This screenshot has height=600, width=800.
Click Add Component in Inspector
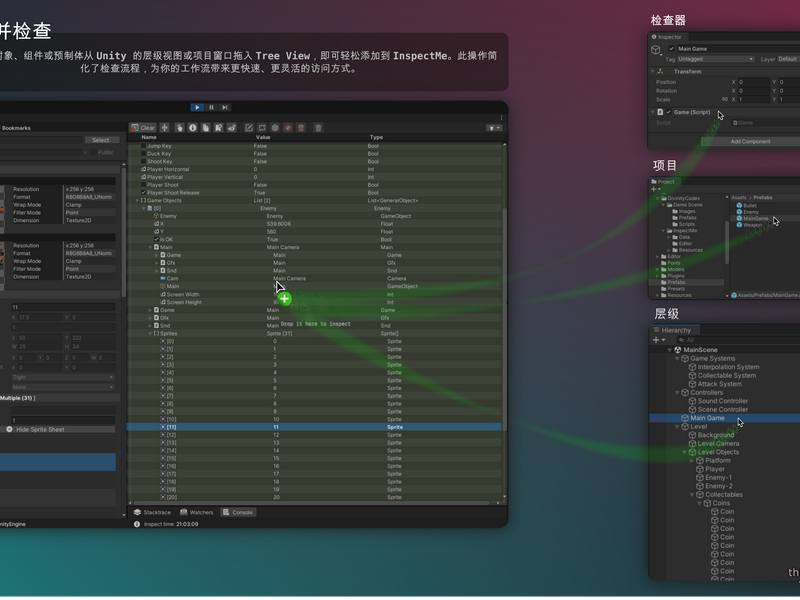751,142
